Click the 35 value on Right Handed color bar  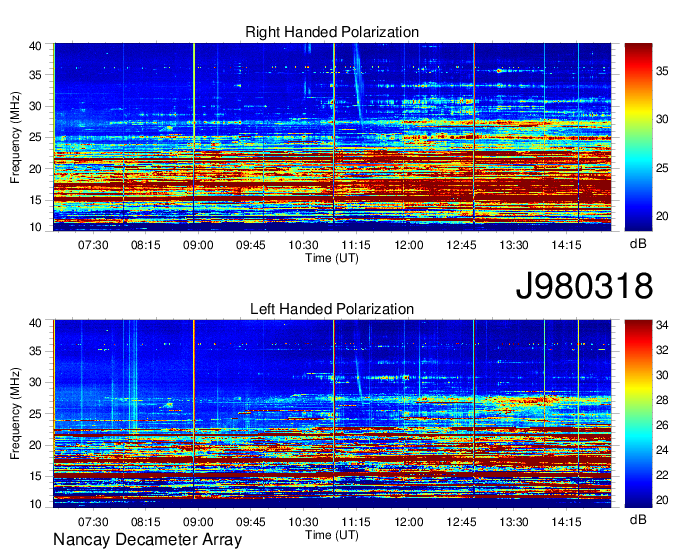click(x=662, y=71)
